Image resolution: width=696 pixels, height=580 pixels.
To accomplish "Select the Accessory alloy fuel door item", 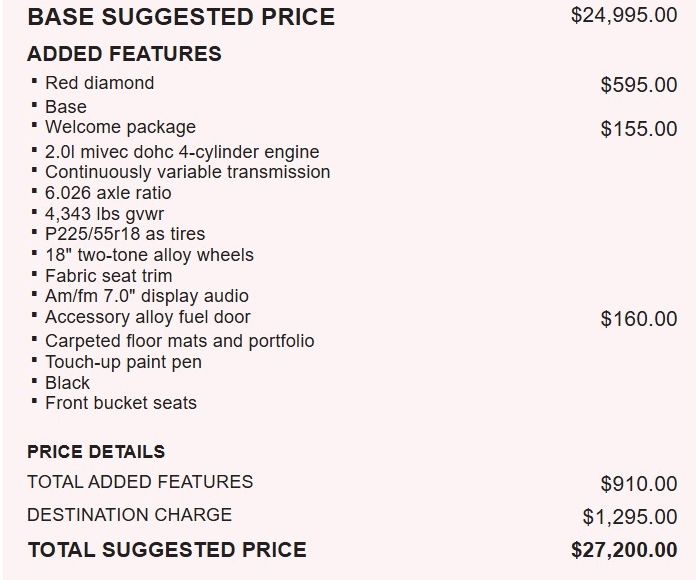I will point(147,317).
